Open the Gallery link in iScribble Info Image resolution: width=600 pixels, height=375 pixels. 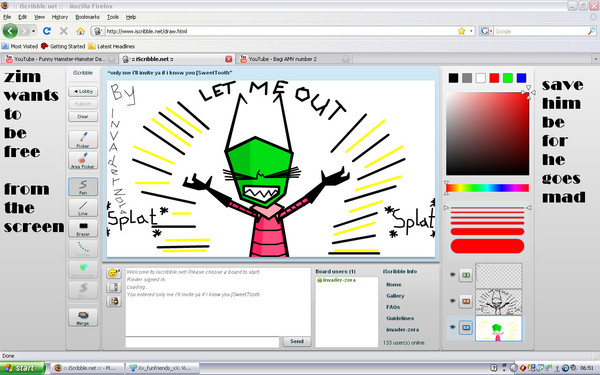(x=395, y=296)
